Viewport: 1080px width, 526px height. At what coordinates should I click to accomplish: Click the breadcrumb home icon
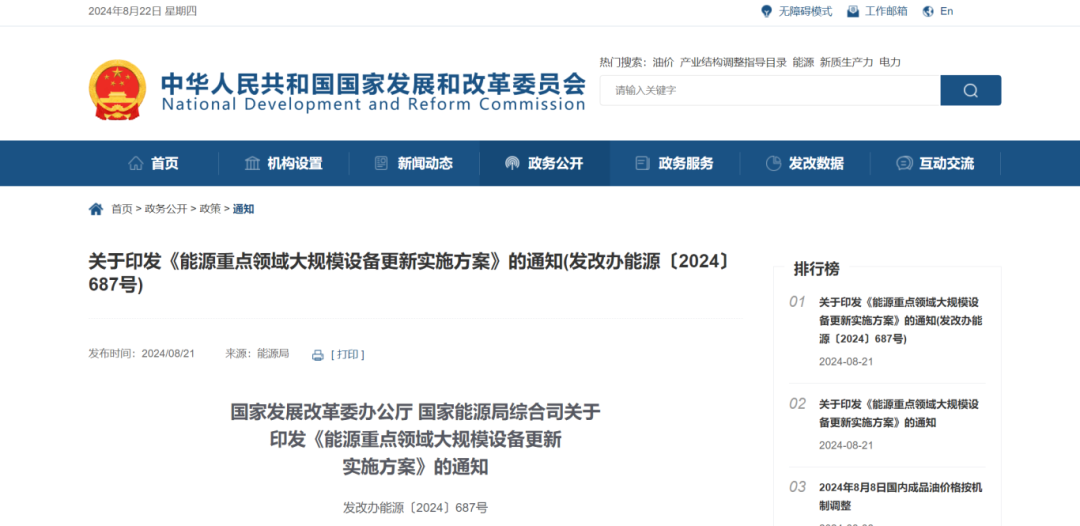point(96,209)
